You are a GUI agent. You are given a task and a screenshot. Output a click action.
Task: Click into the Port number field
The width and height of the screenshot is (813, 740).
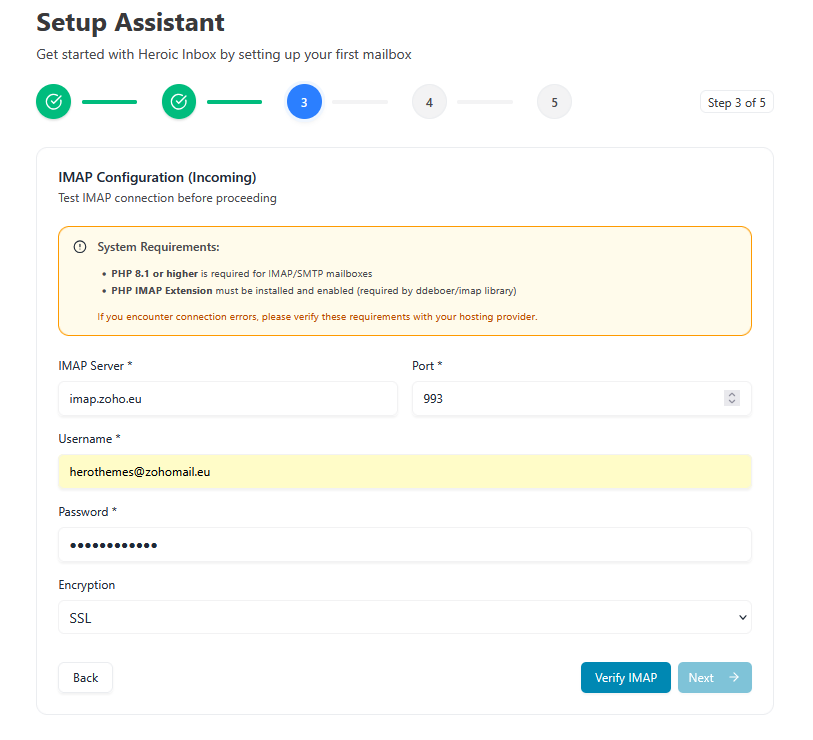point(565,398)
